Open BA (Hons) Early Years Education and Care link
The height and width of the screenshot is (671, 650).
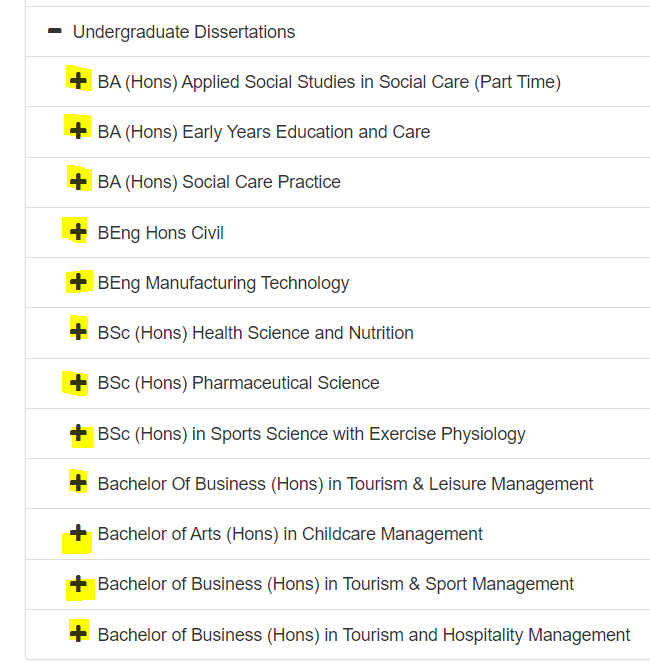tap(264, 132)
